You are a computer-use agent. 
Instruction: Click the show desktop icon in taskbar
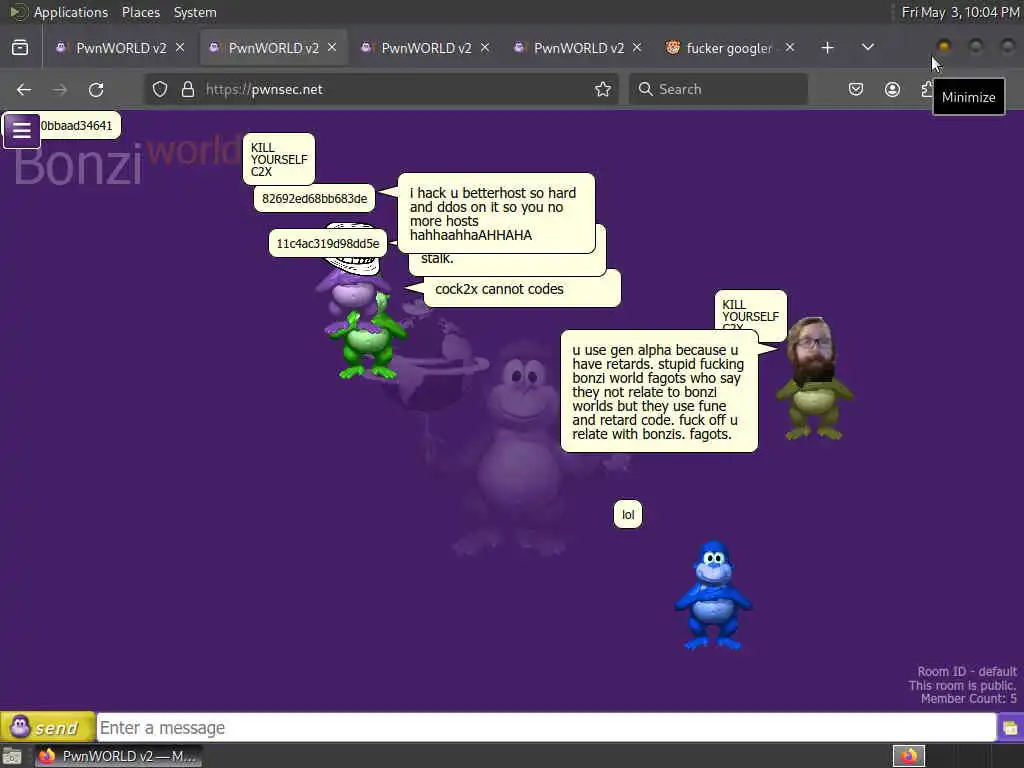pyautogui.click(x=12, y=756)
